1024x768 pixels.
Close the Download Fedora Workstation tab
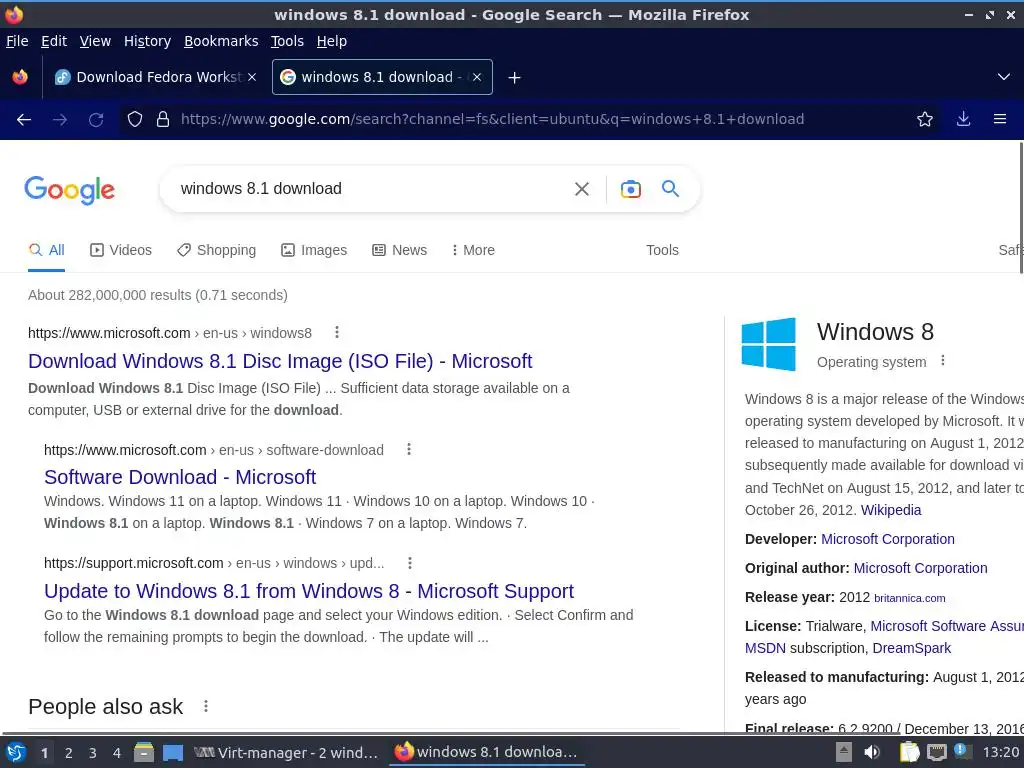[x=252, y=77]
